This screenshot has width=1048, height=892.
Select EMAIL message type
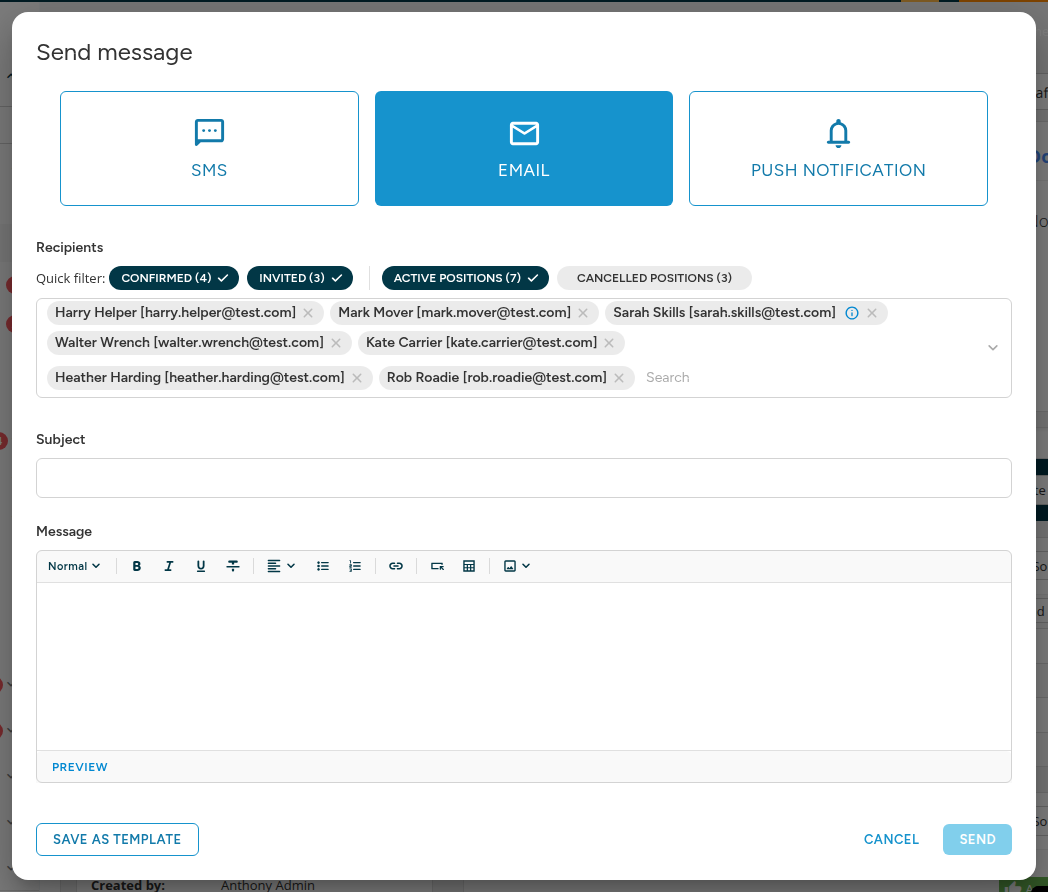coord(523,148)
